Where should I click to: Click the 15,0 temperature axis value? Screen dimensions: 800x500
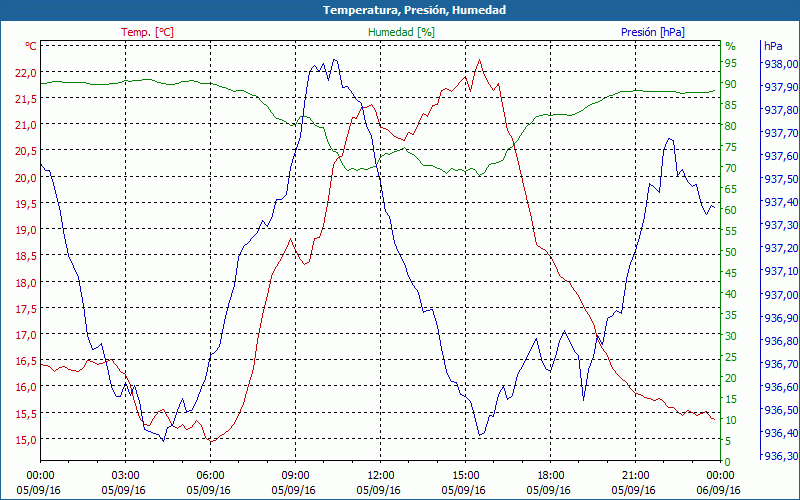tap(26, 440)
